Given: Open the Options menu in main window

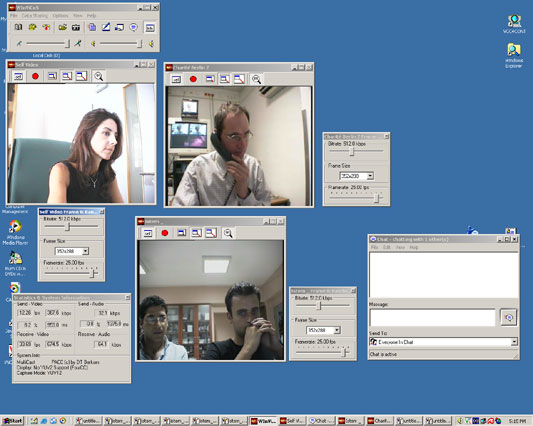Looking at the screenshot, I should tap(60, 16).
